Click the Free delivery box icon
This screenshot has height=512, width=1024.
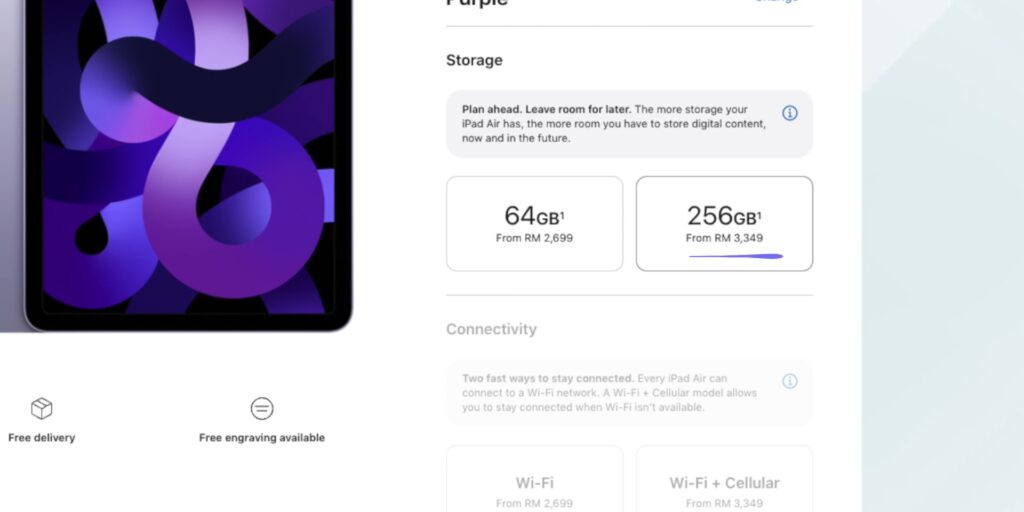(42, 409)
